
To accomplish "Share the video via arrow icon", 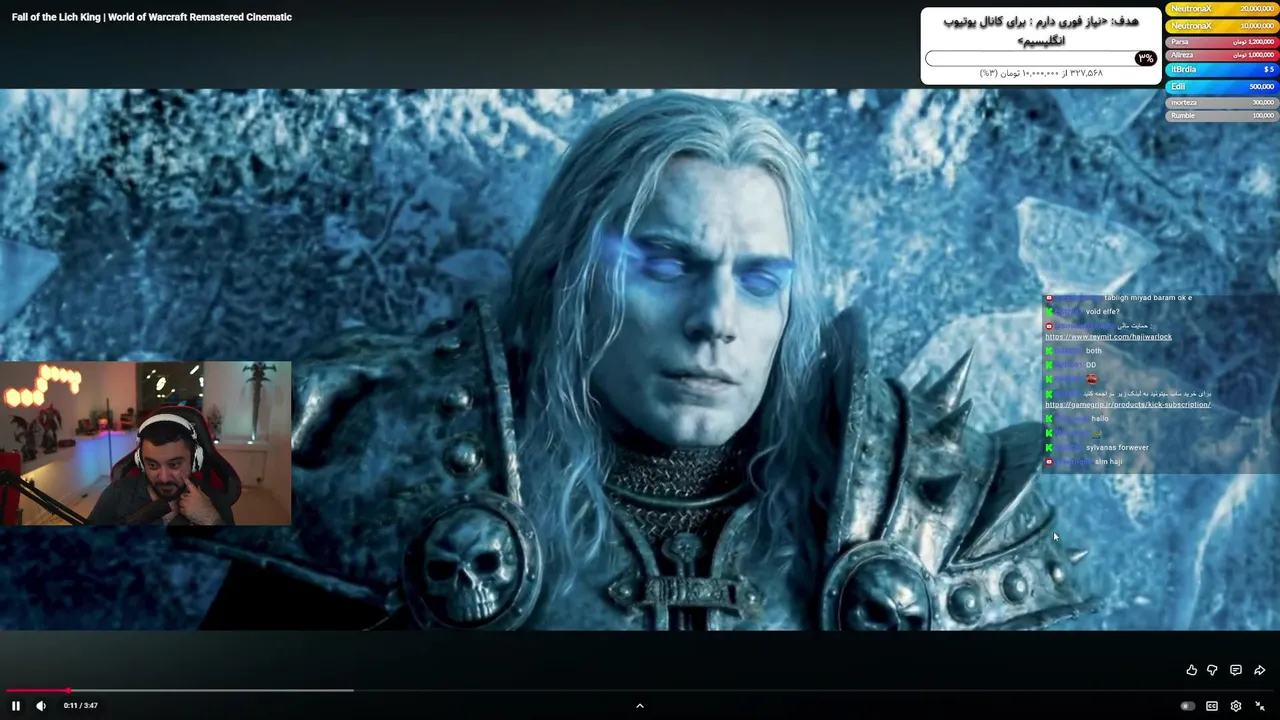I will (1260, 670).
